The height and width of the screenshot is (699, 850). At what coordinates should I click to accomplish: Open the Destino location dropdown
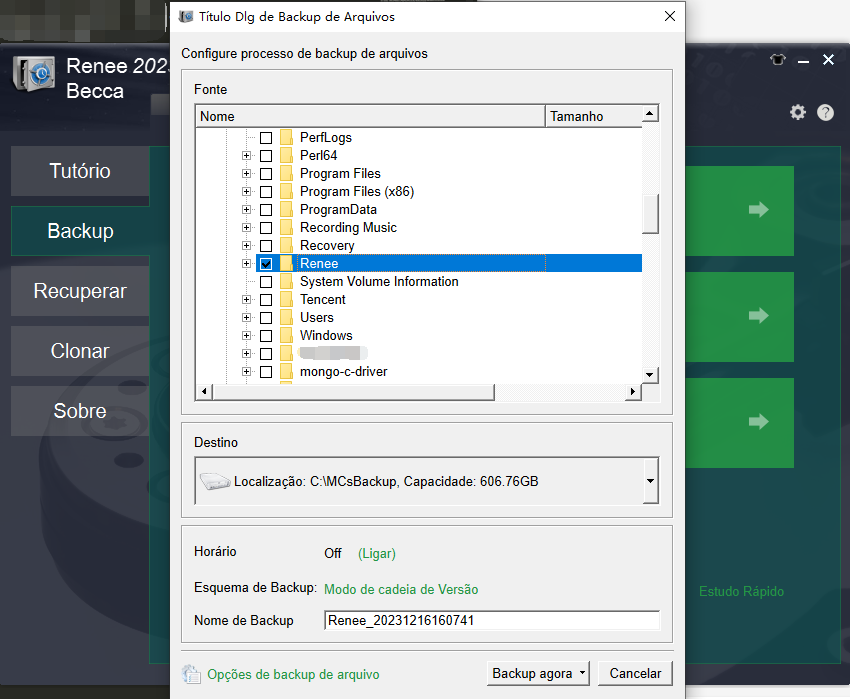pos(650,482)
